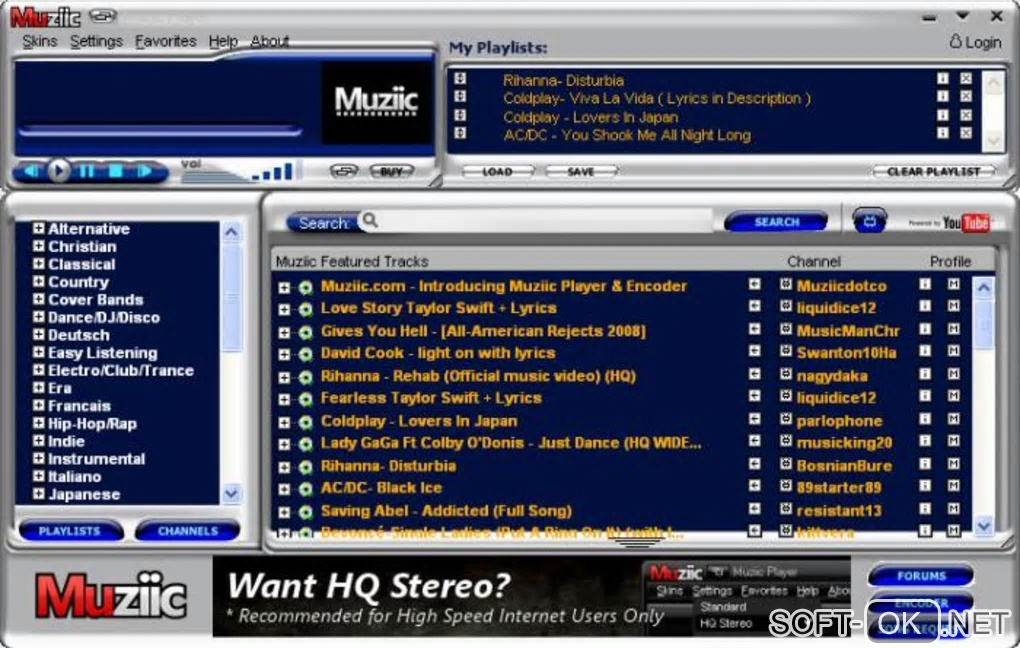Image resolution: width=1020 pixels, height=648 pixels.
Task: Play icon for Muziic.com Introducing Muziic Player
Action: [x=305, y=288]
